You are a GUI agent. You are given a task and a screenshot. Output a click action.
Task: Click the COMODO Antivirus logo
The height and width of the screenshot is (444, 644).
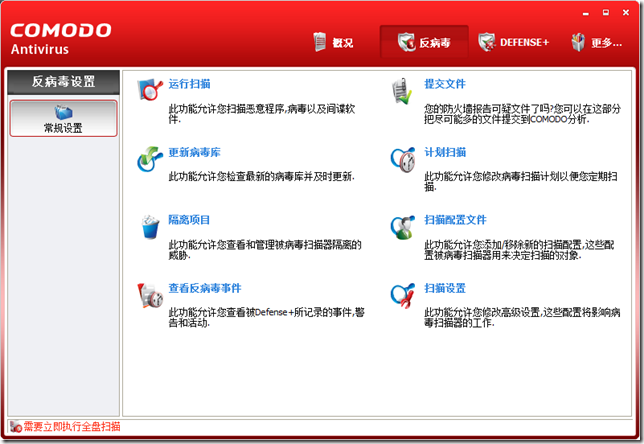(60, 39)
